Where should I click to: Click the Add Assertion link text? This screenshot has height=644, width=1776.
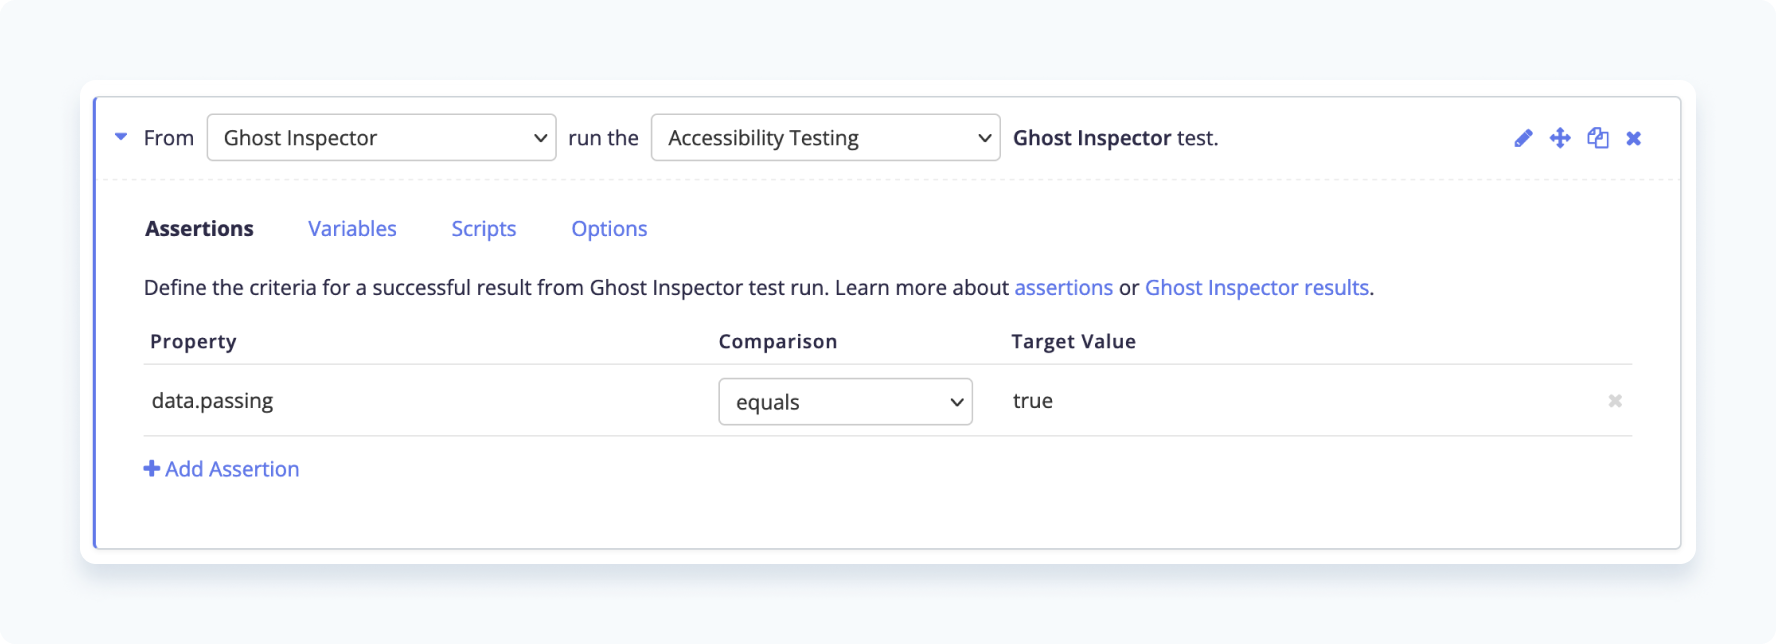pos(232,469)
